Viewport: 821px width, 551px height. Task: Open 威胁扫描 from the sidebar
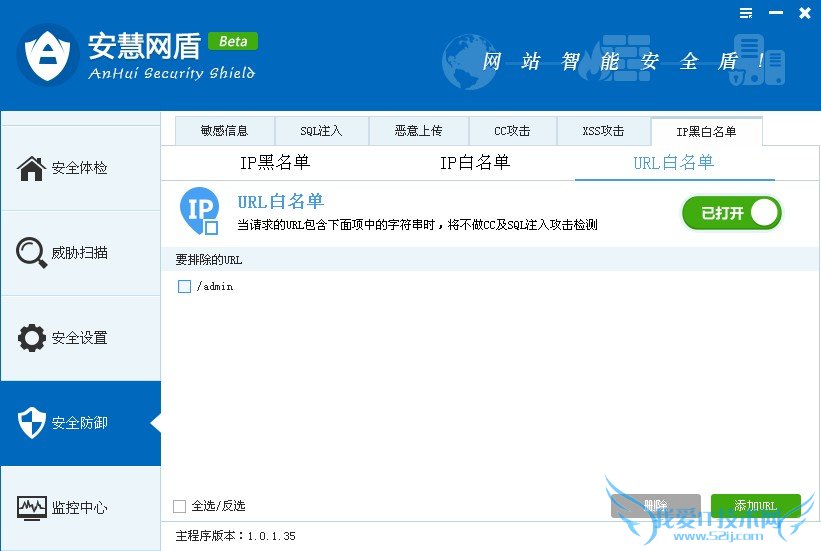[x=81, y=253]
